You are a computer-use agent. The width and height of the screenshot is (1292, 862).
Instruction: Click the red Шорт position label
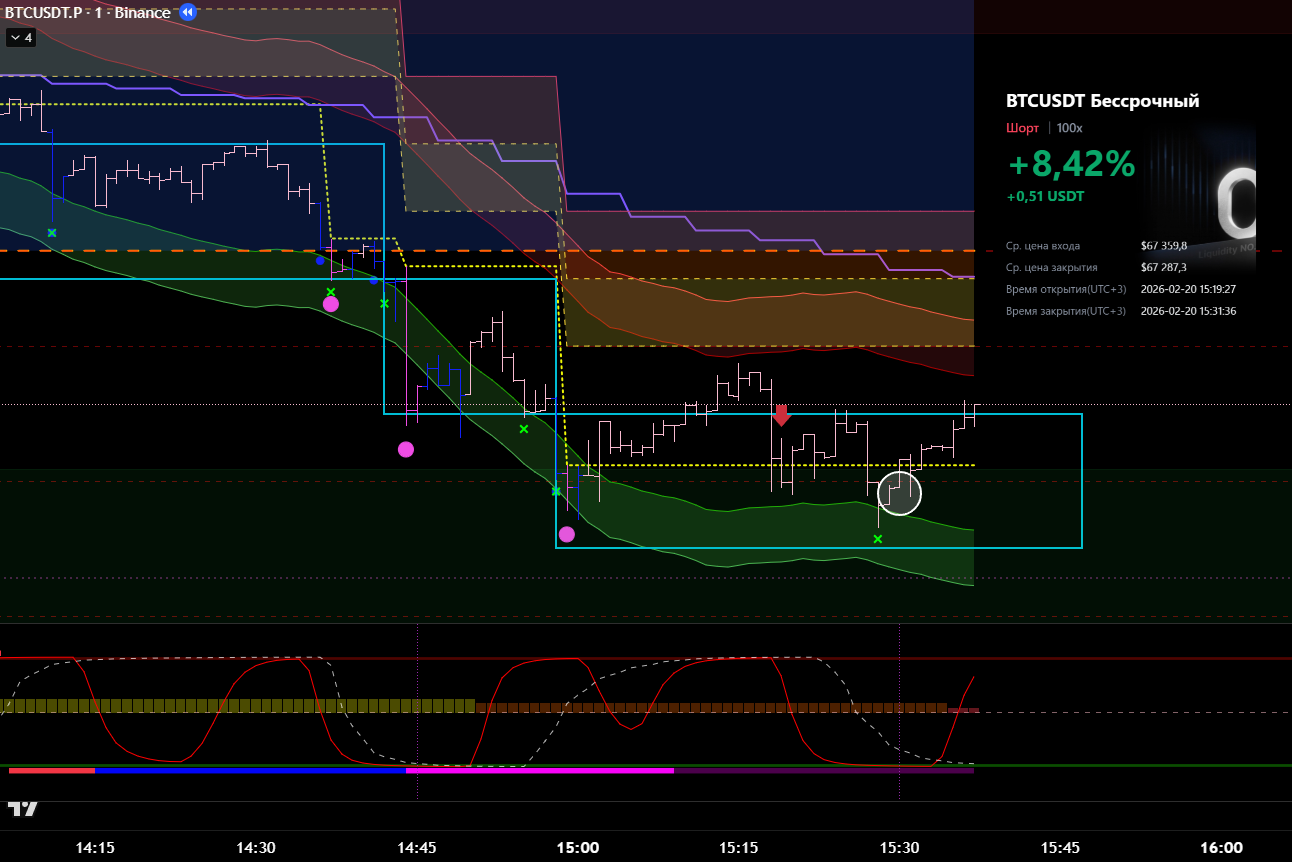click(x=1022, y=128)
